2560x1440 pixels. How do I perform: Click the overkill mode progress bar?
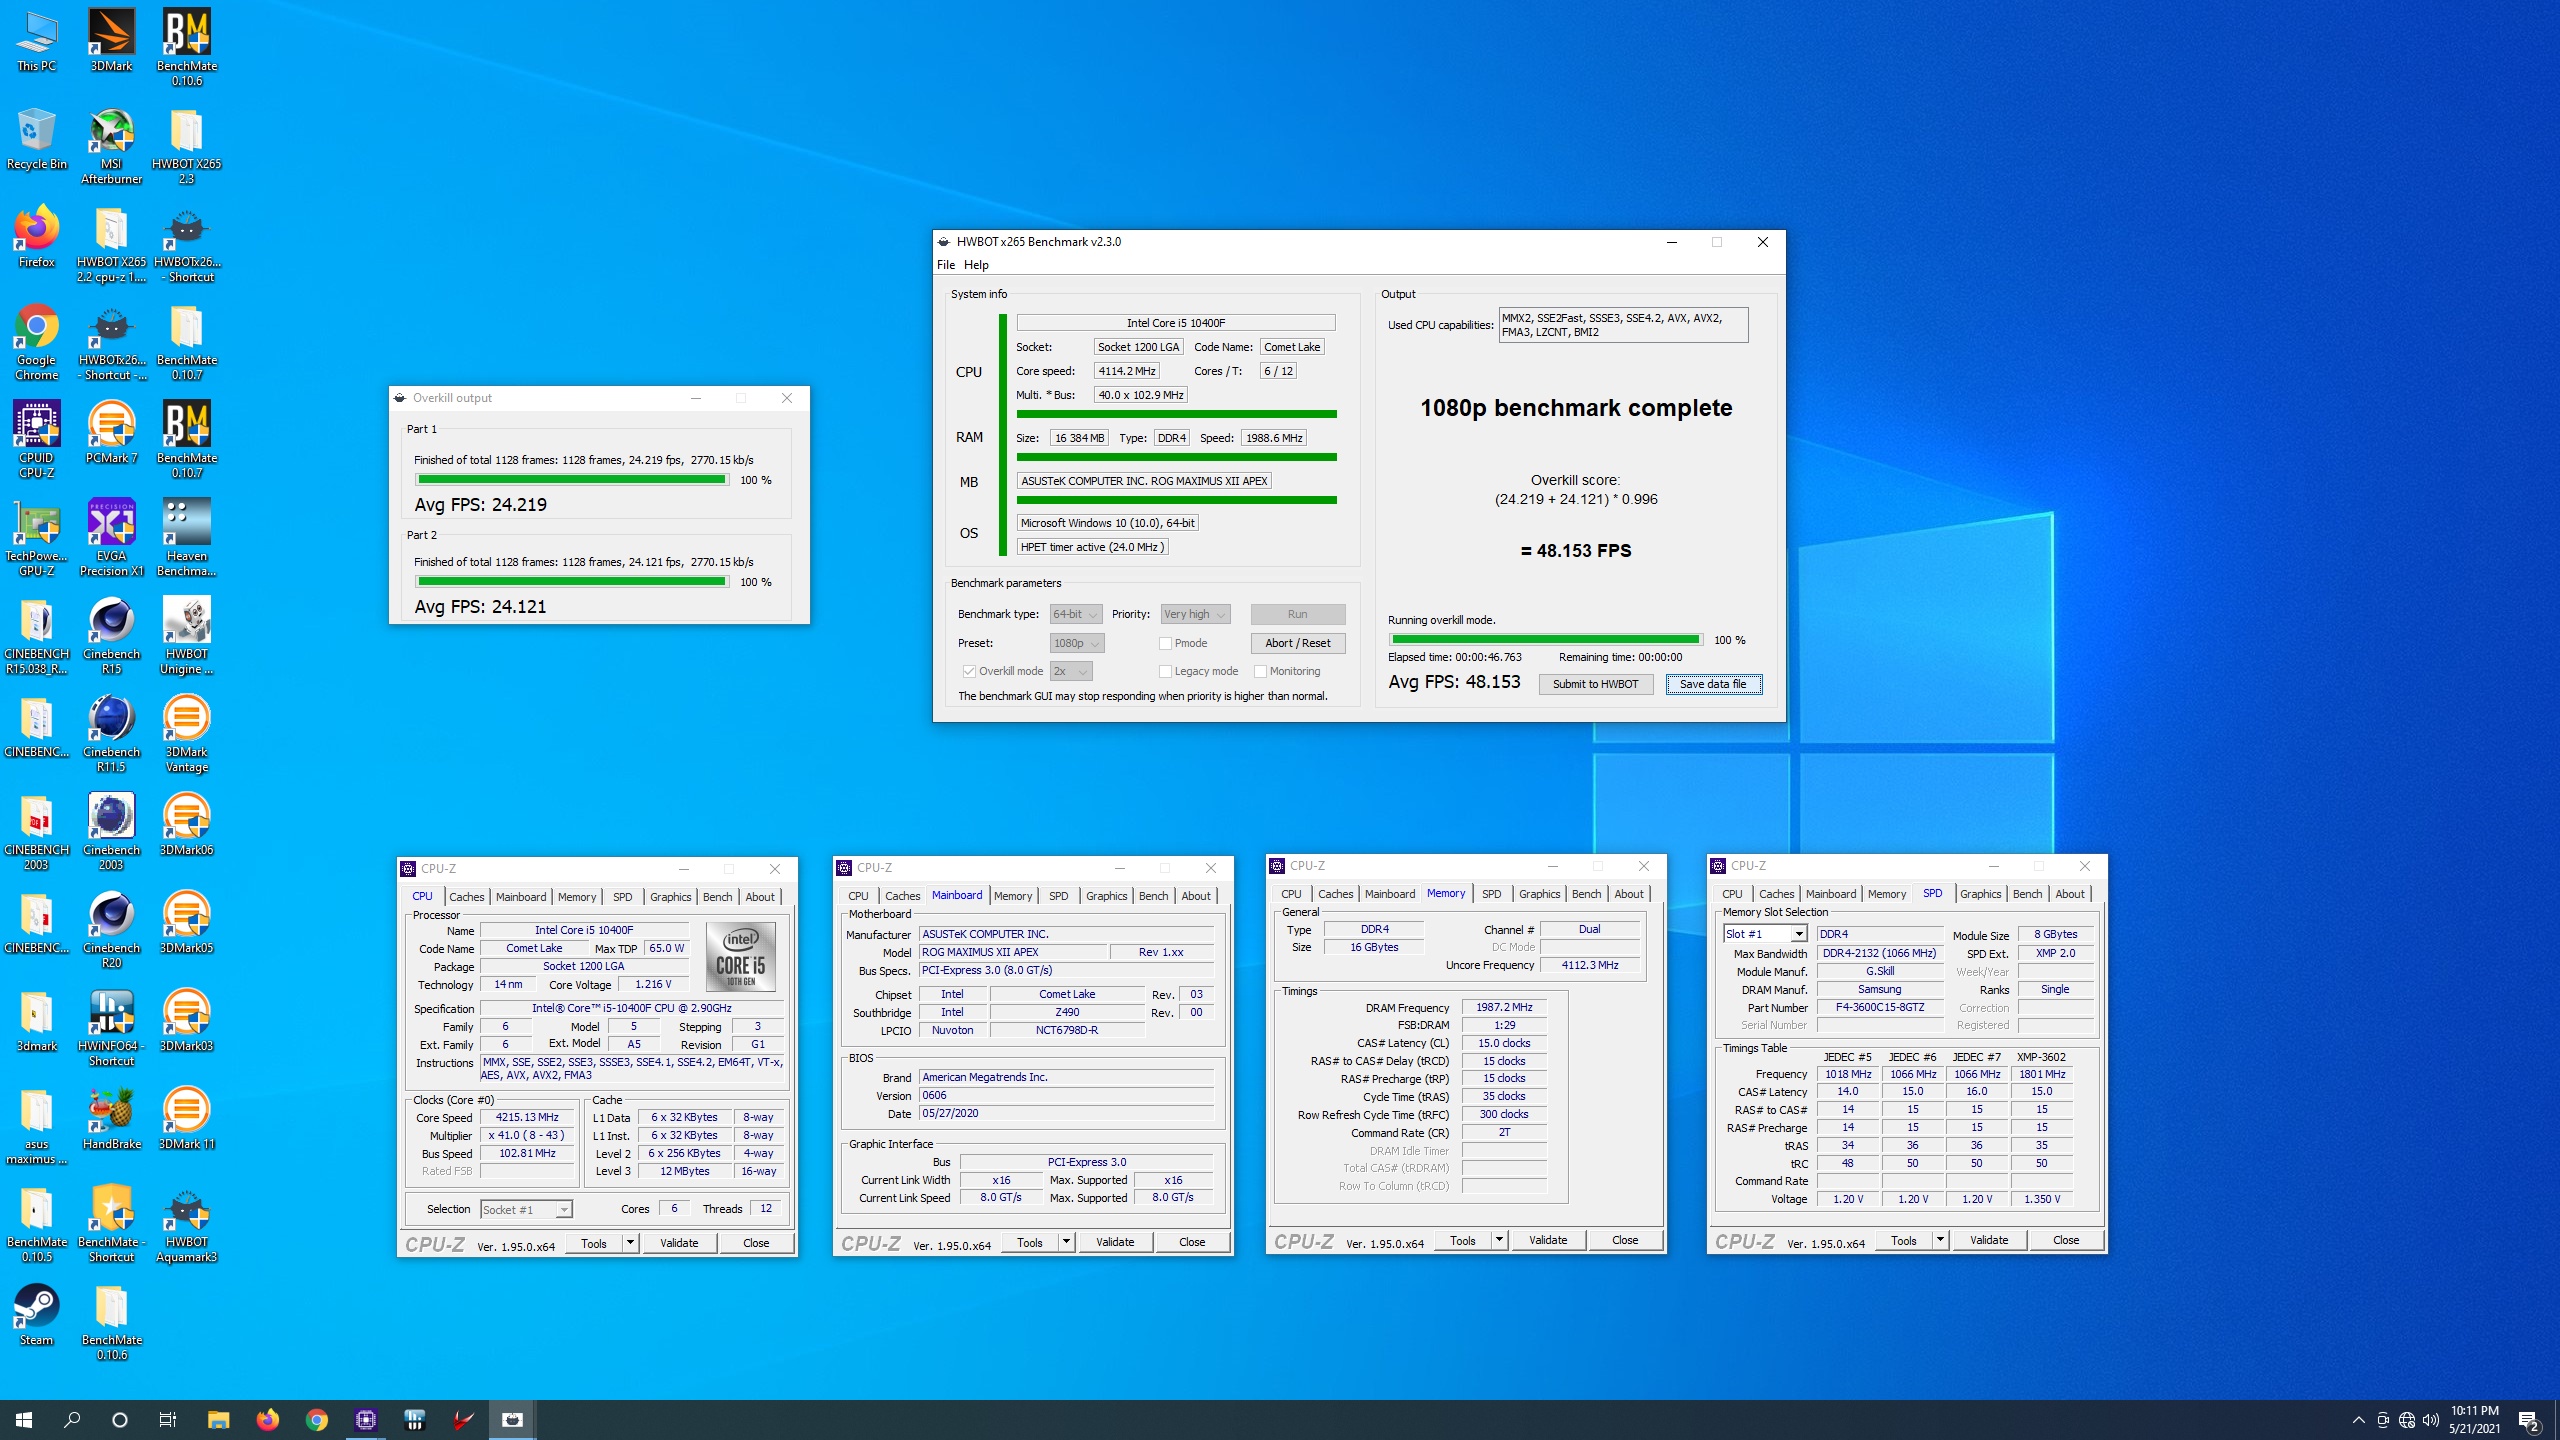click(x=1545, y=640)
